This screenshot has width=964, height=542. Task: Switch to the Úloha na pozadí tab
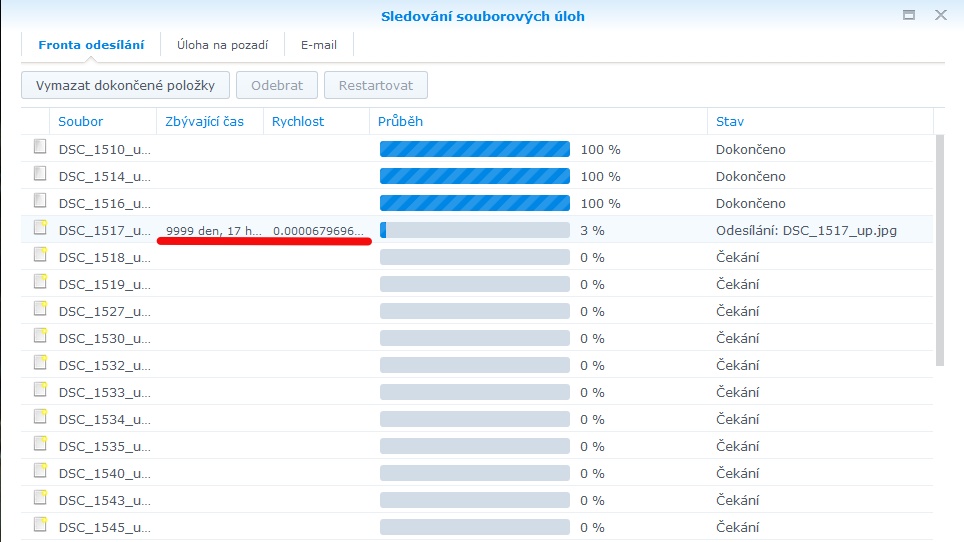[x=222, y=45]
